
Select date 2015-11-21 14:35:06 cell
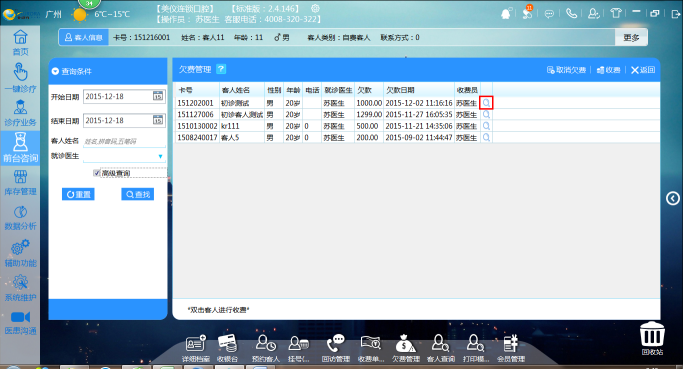419,126
